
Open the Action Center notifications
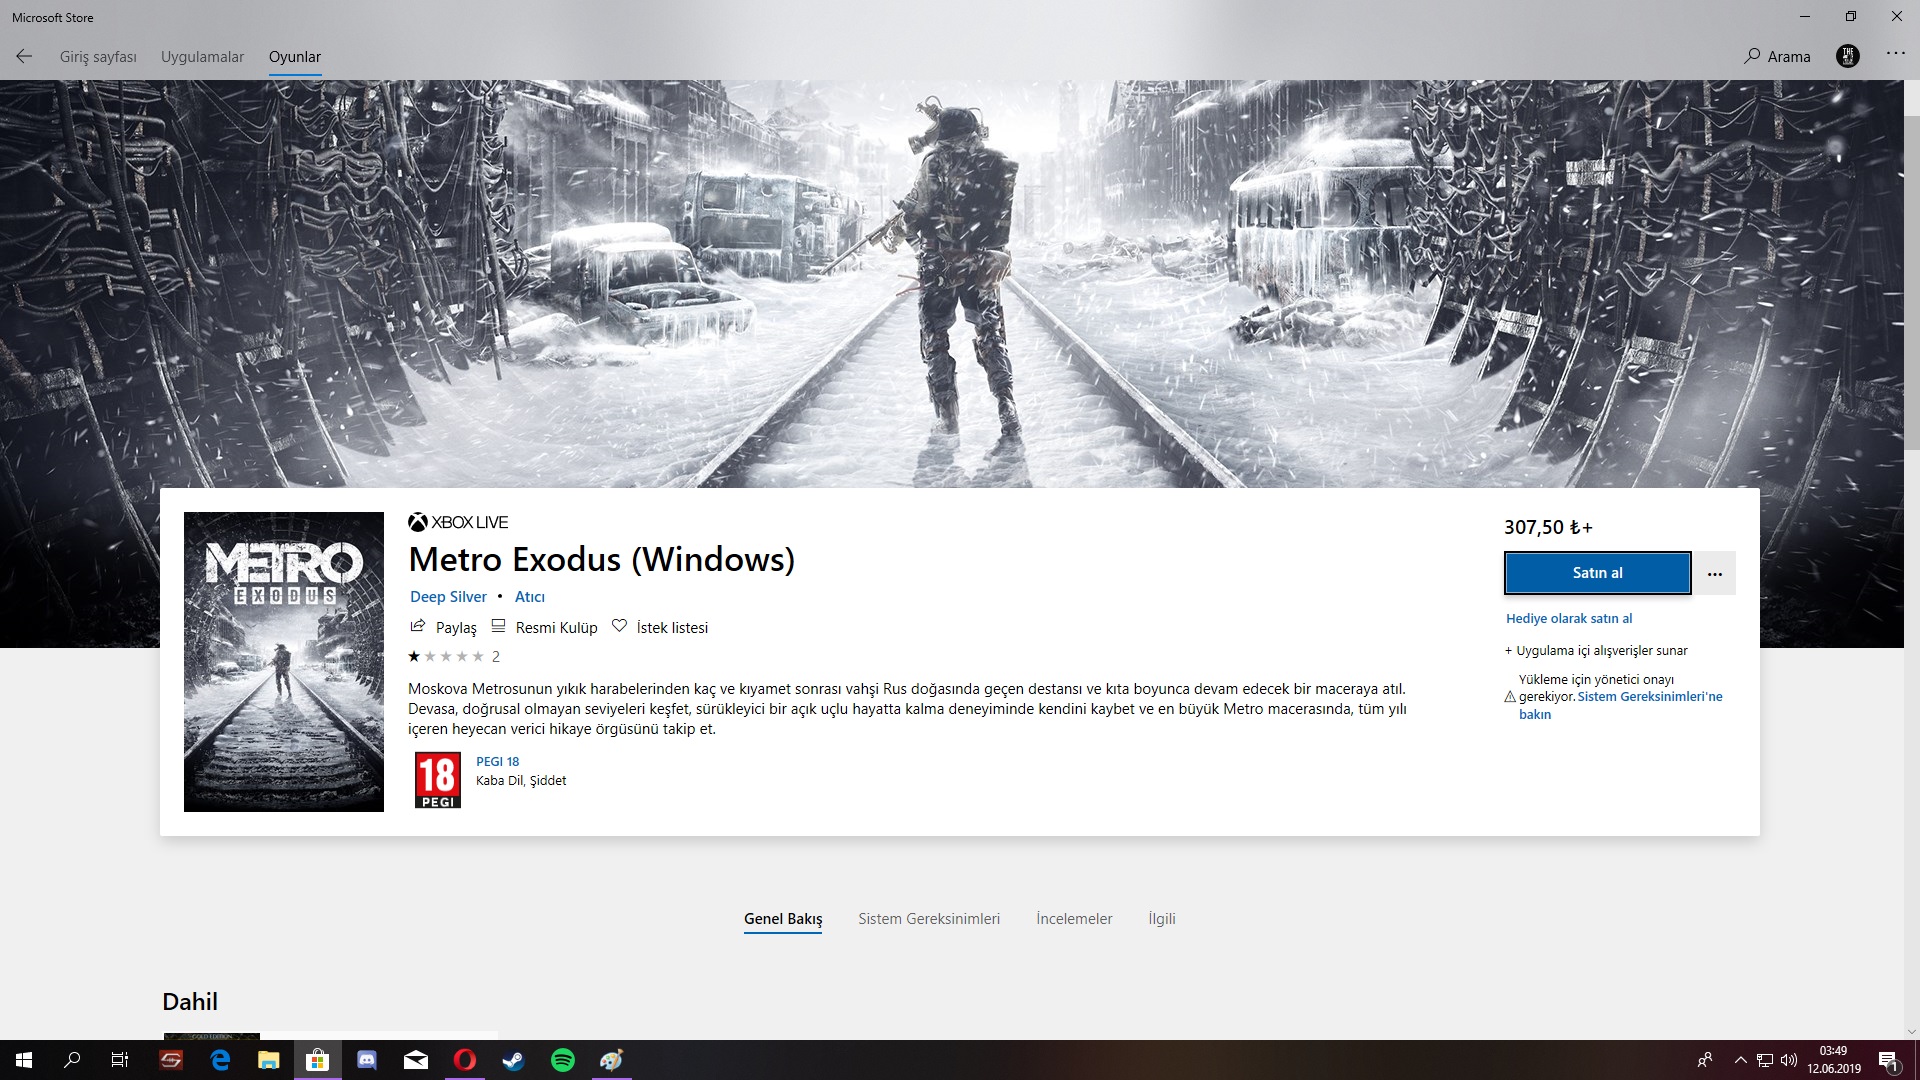[1889, 1060]
